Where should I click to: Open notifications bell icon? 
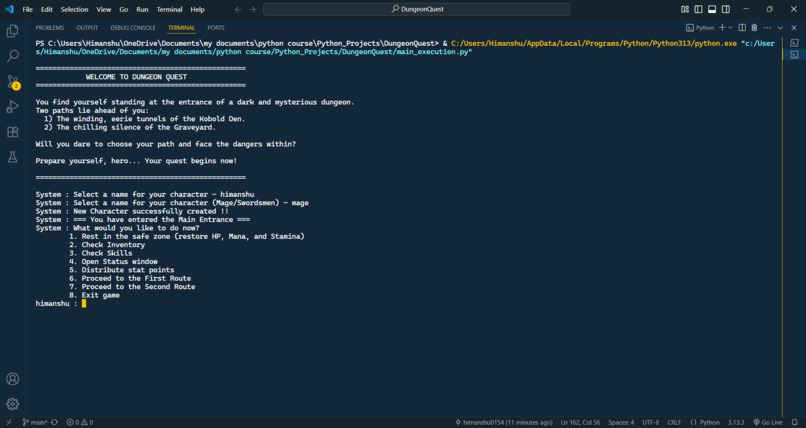(x=795, y=422)
